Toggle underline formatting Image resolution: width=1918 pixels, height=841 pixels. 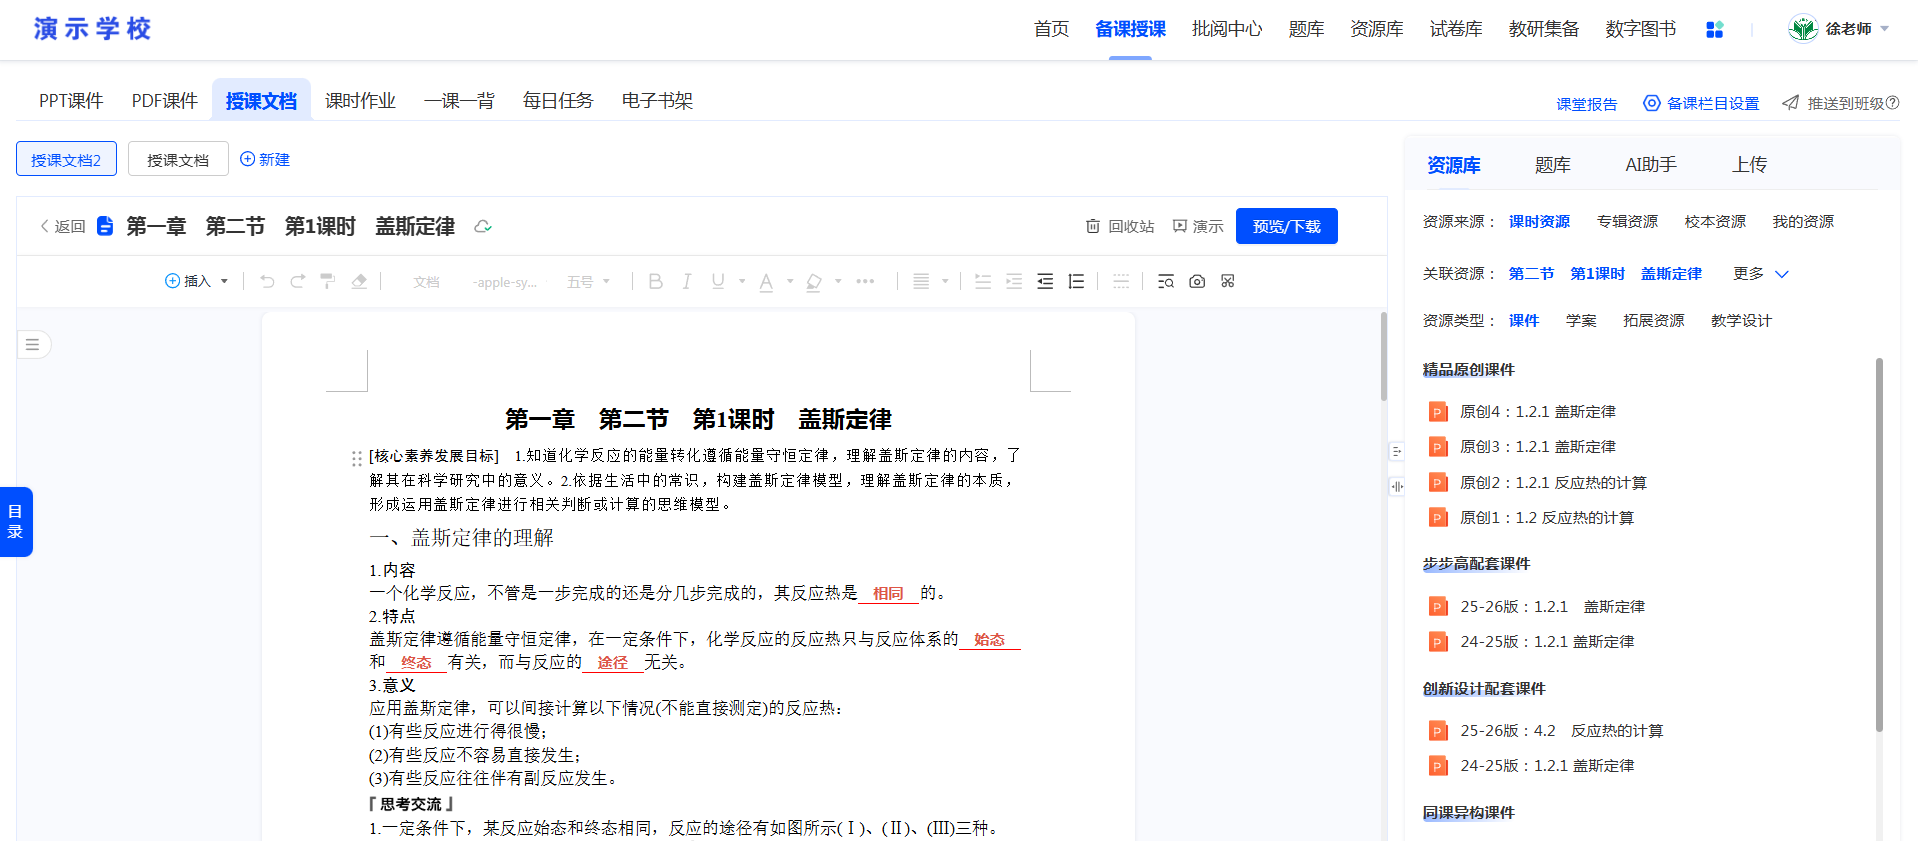coord(718,281)
